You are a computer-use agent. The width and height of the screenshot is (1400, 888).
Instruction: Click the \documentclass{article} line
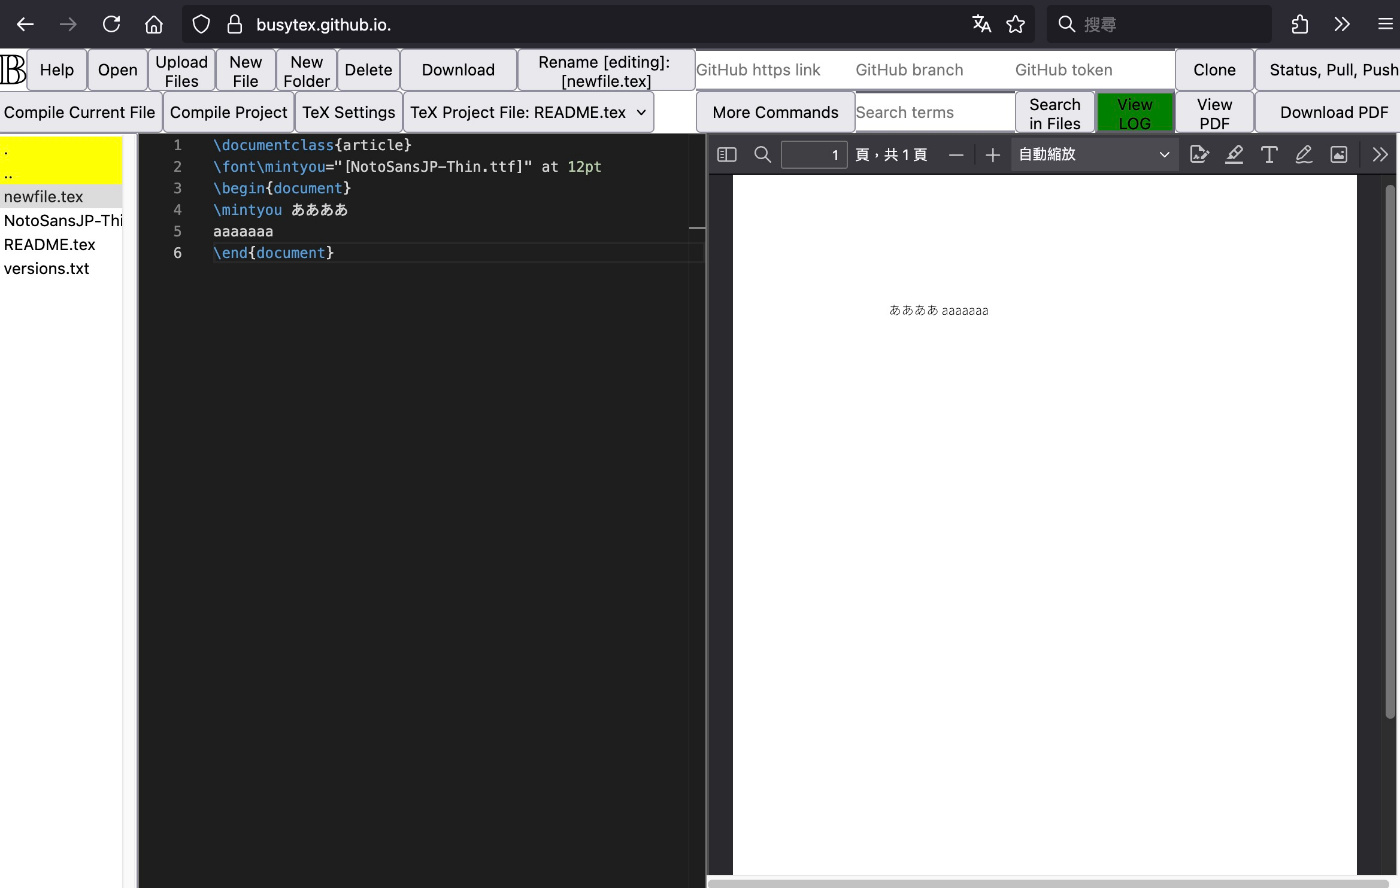click(x=312, y=145)
